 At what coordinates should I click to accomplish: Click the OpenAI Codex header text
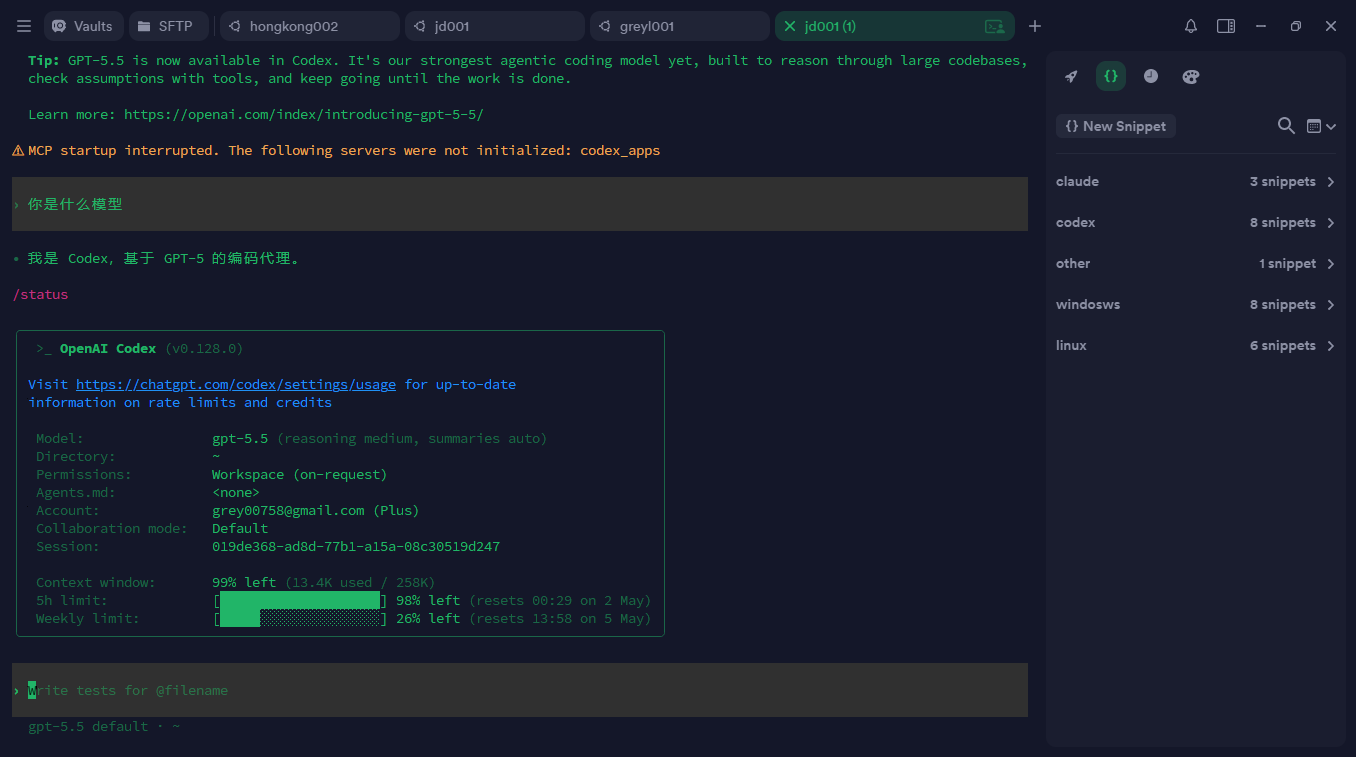click(108, 349)
